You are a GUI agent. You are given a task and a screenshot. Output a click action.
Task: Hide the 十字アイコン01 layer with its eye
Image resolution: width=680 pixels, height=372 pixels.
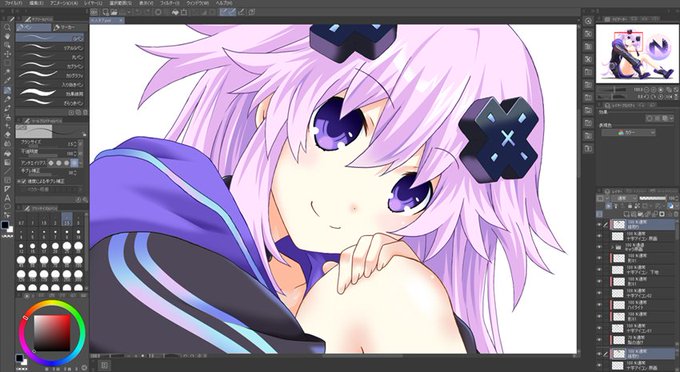click(598, 328)
